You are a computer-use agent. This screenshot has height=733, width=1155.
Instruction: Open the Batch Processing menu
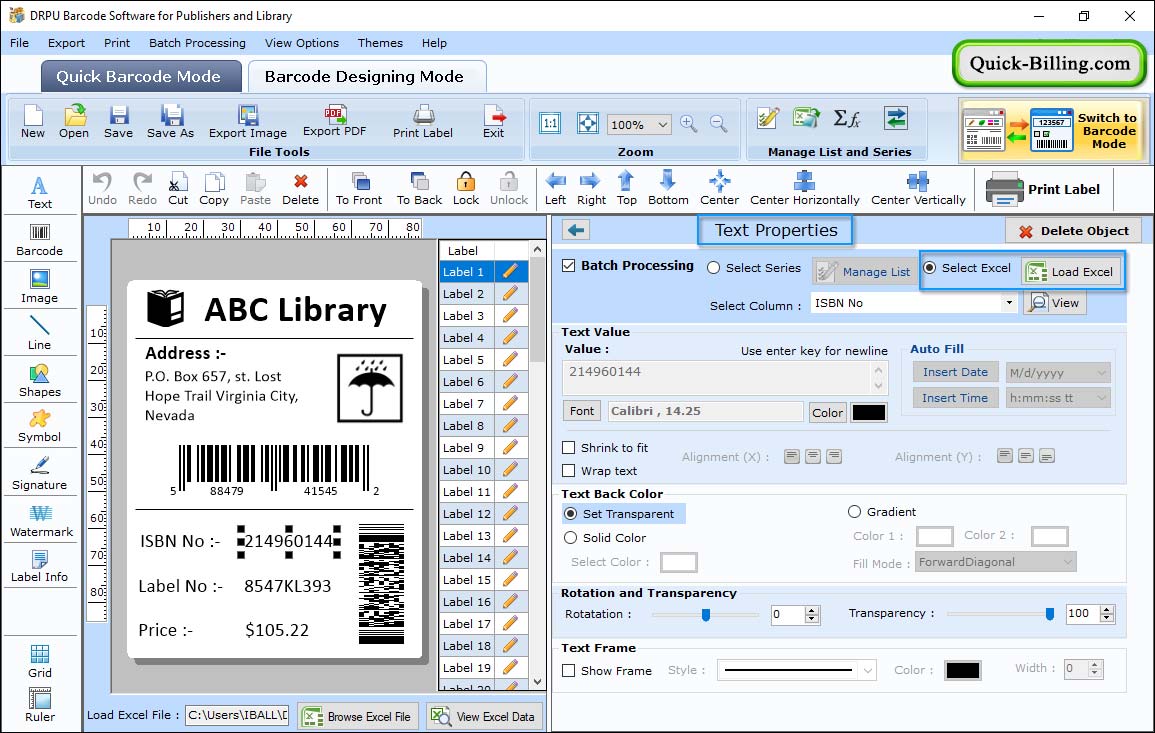coord(197,43)
